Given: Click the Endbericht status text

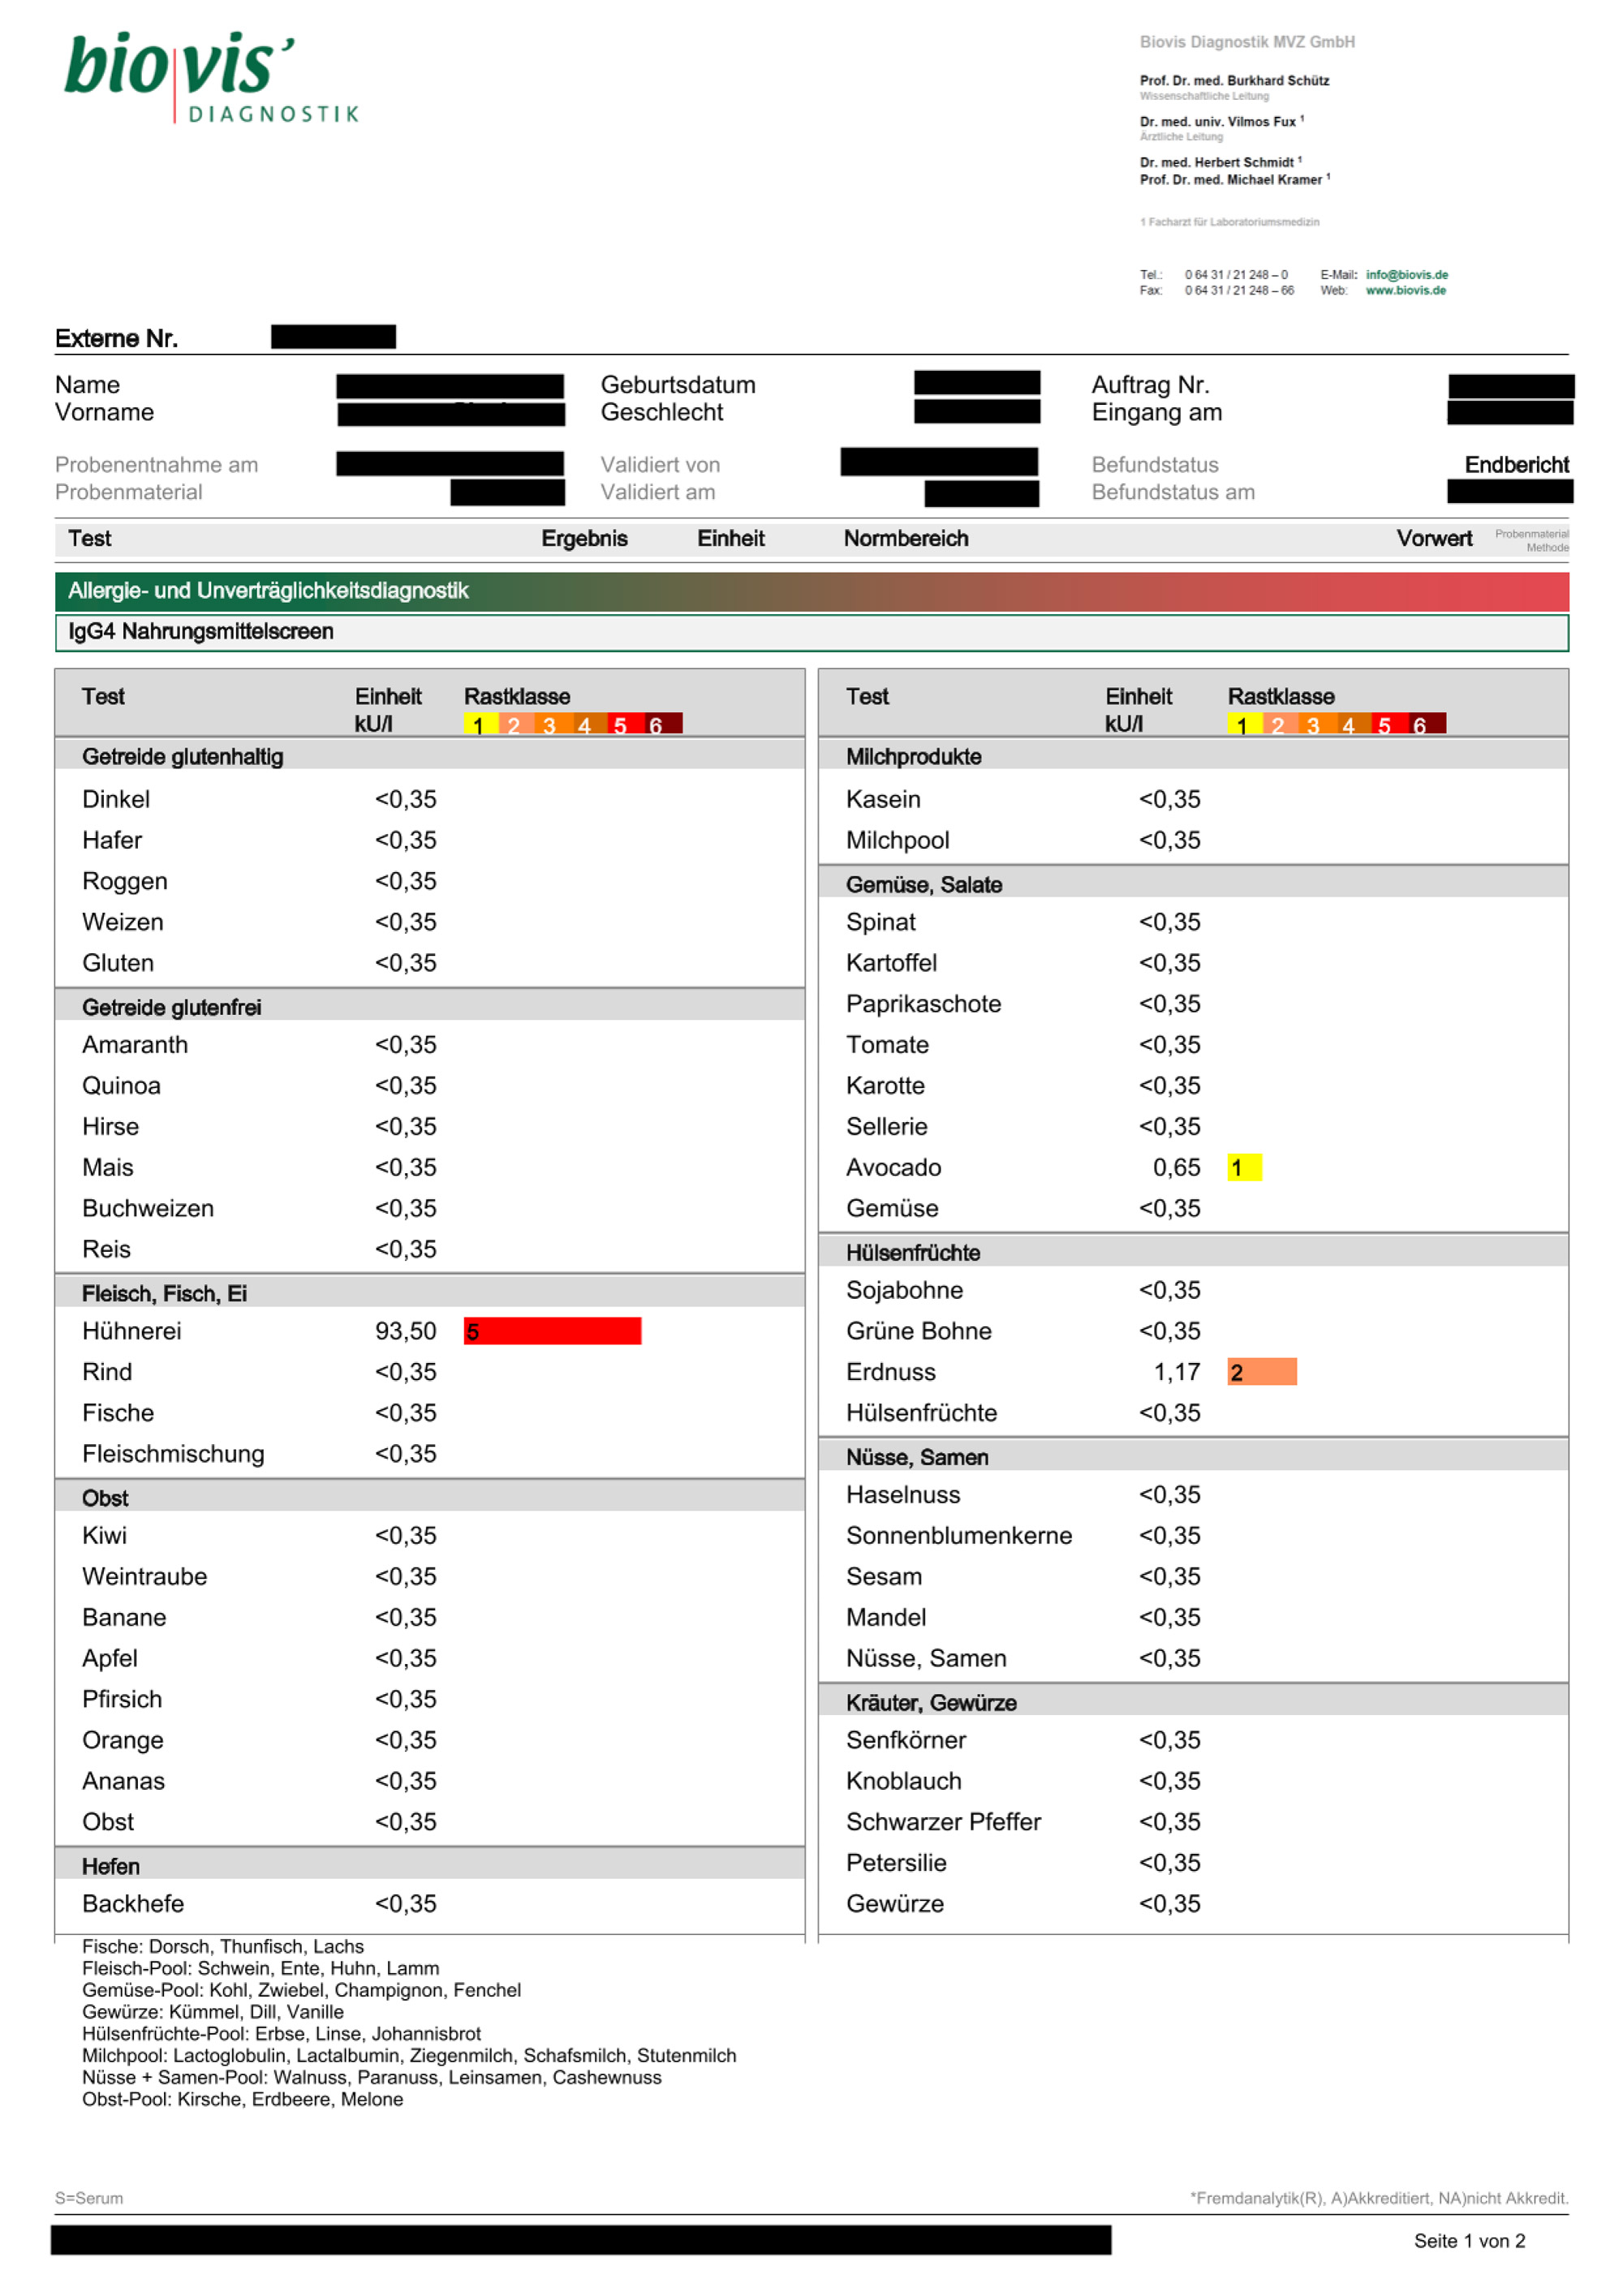Looking at the screenshot, I should (x=1515, y=465).
